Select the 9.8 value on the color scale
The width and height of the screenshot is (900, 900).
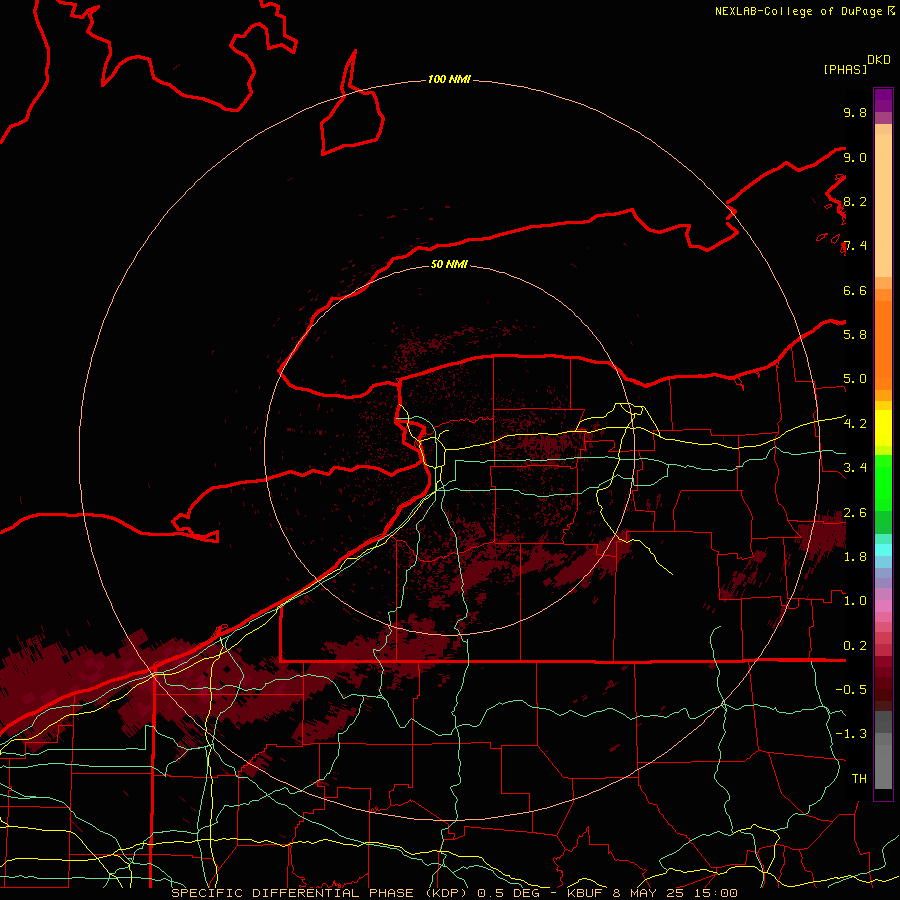point(855,112)
